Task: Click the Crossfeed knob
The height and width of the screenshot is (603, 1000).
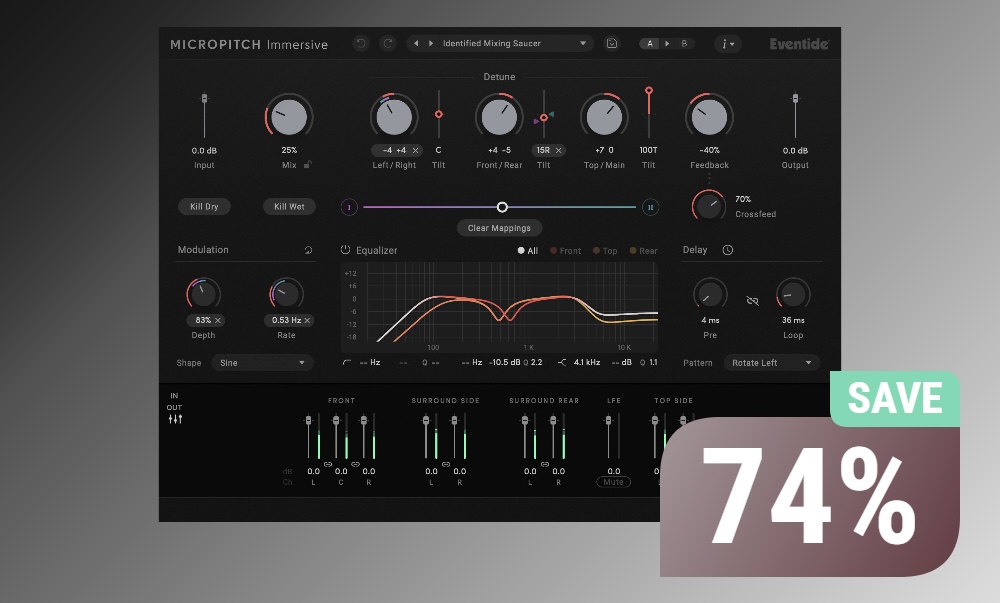Action: (709, 206)
